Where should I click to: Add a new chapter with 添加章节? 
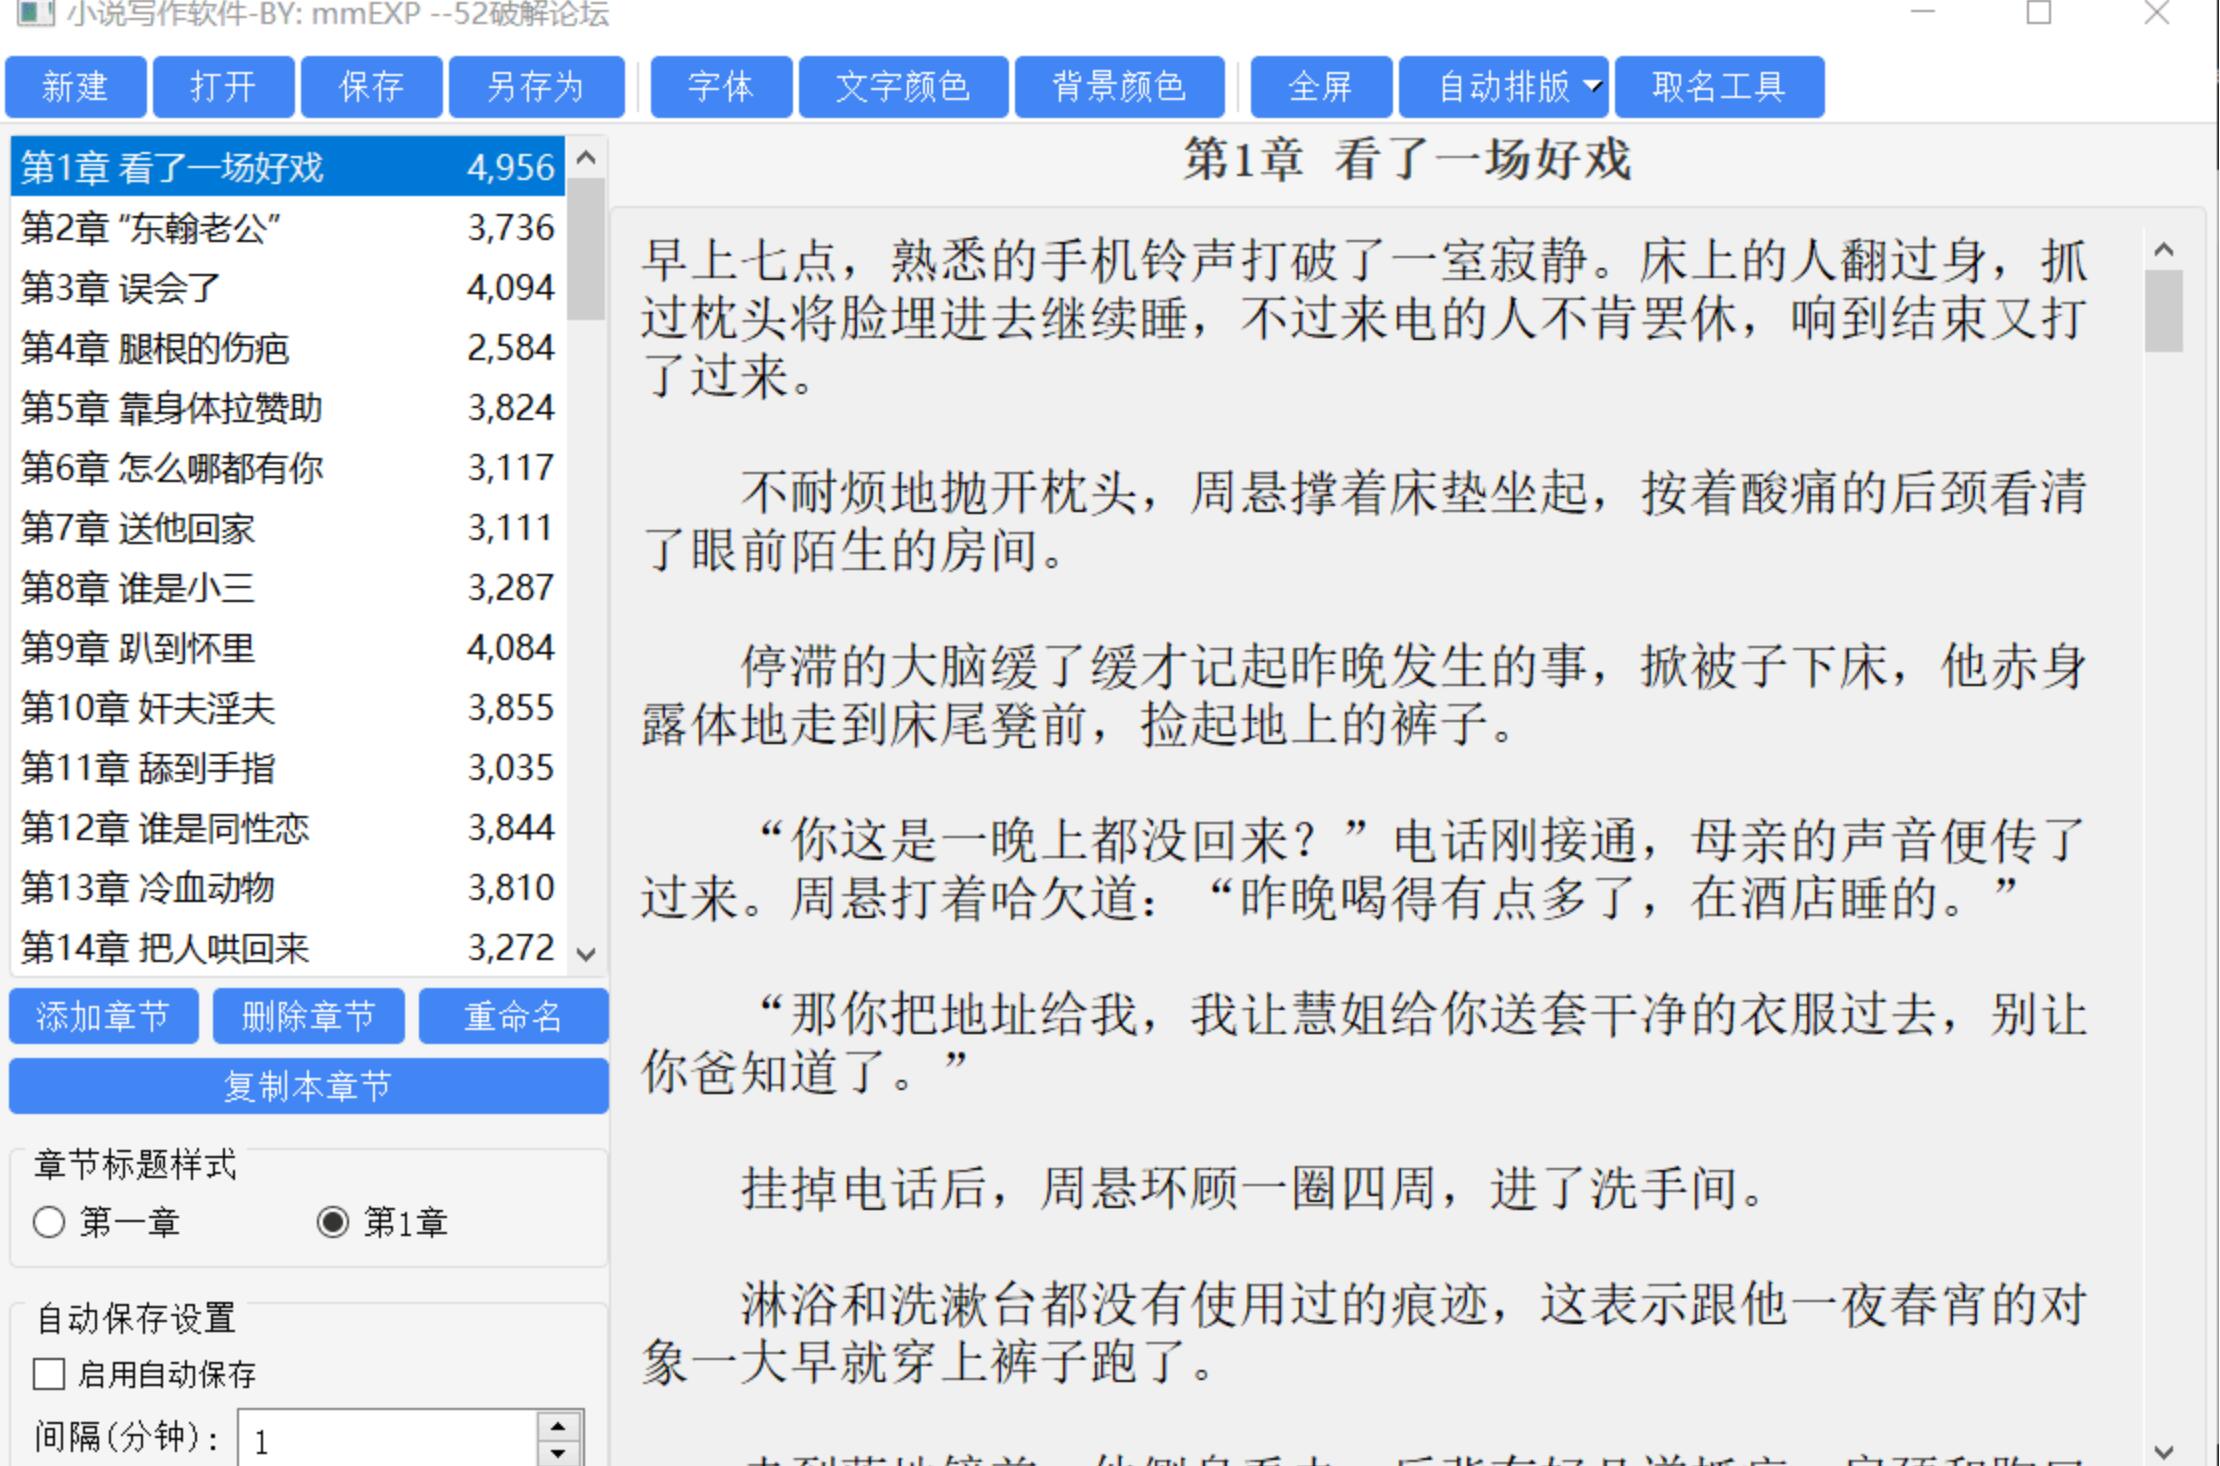[x=103, y=1016]
